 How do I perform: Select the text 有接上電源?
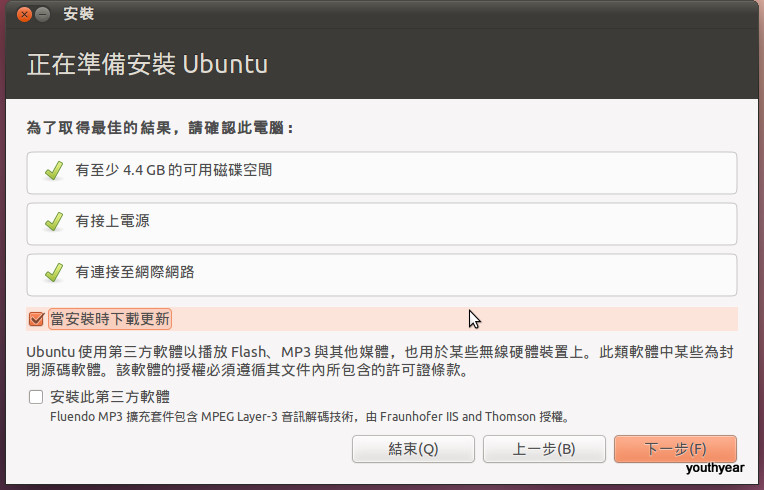[113, 221]
